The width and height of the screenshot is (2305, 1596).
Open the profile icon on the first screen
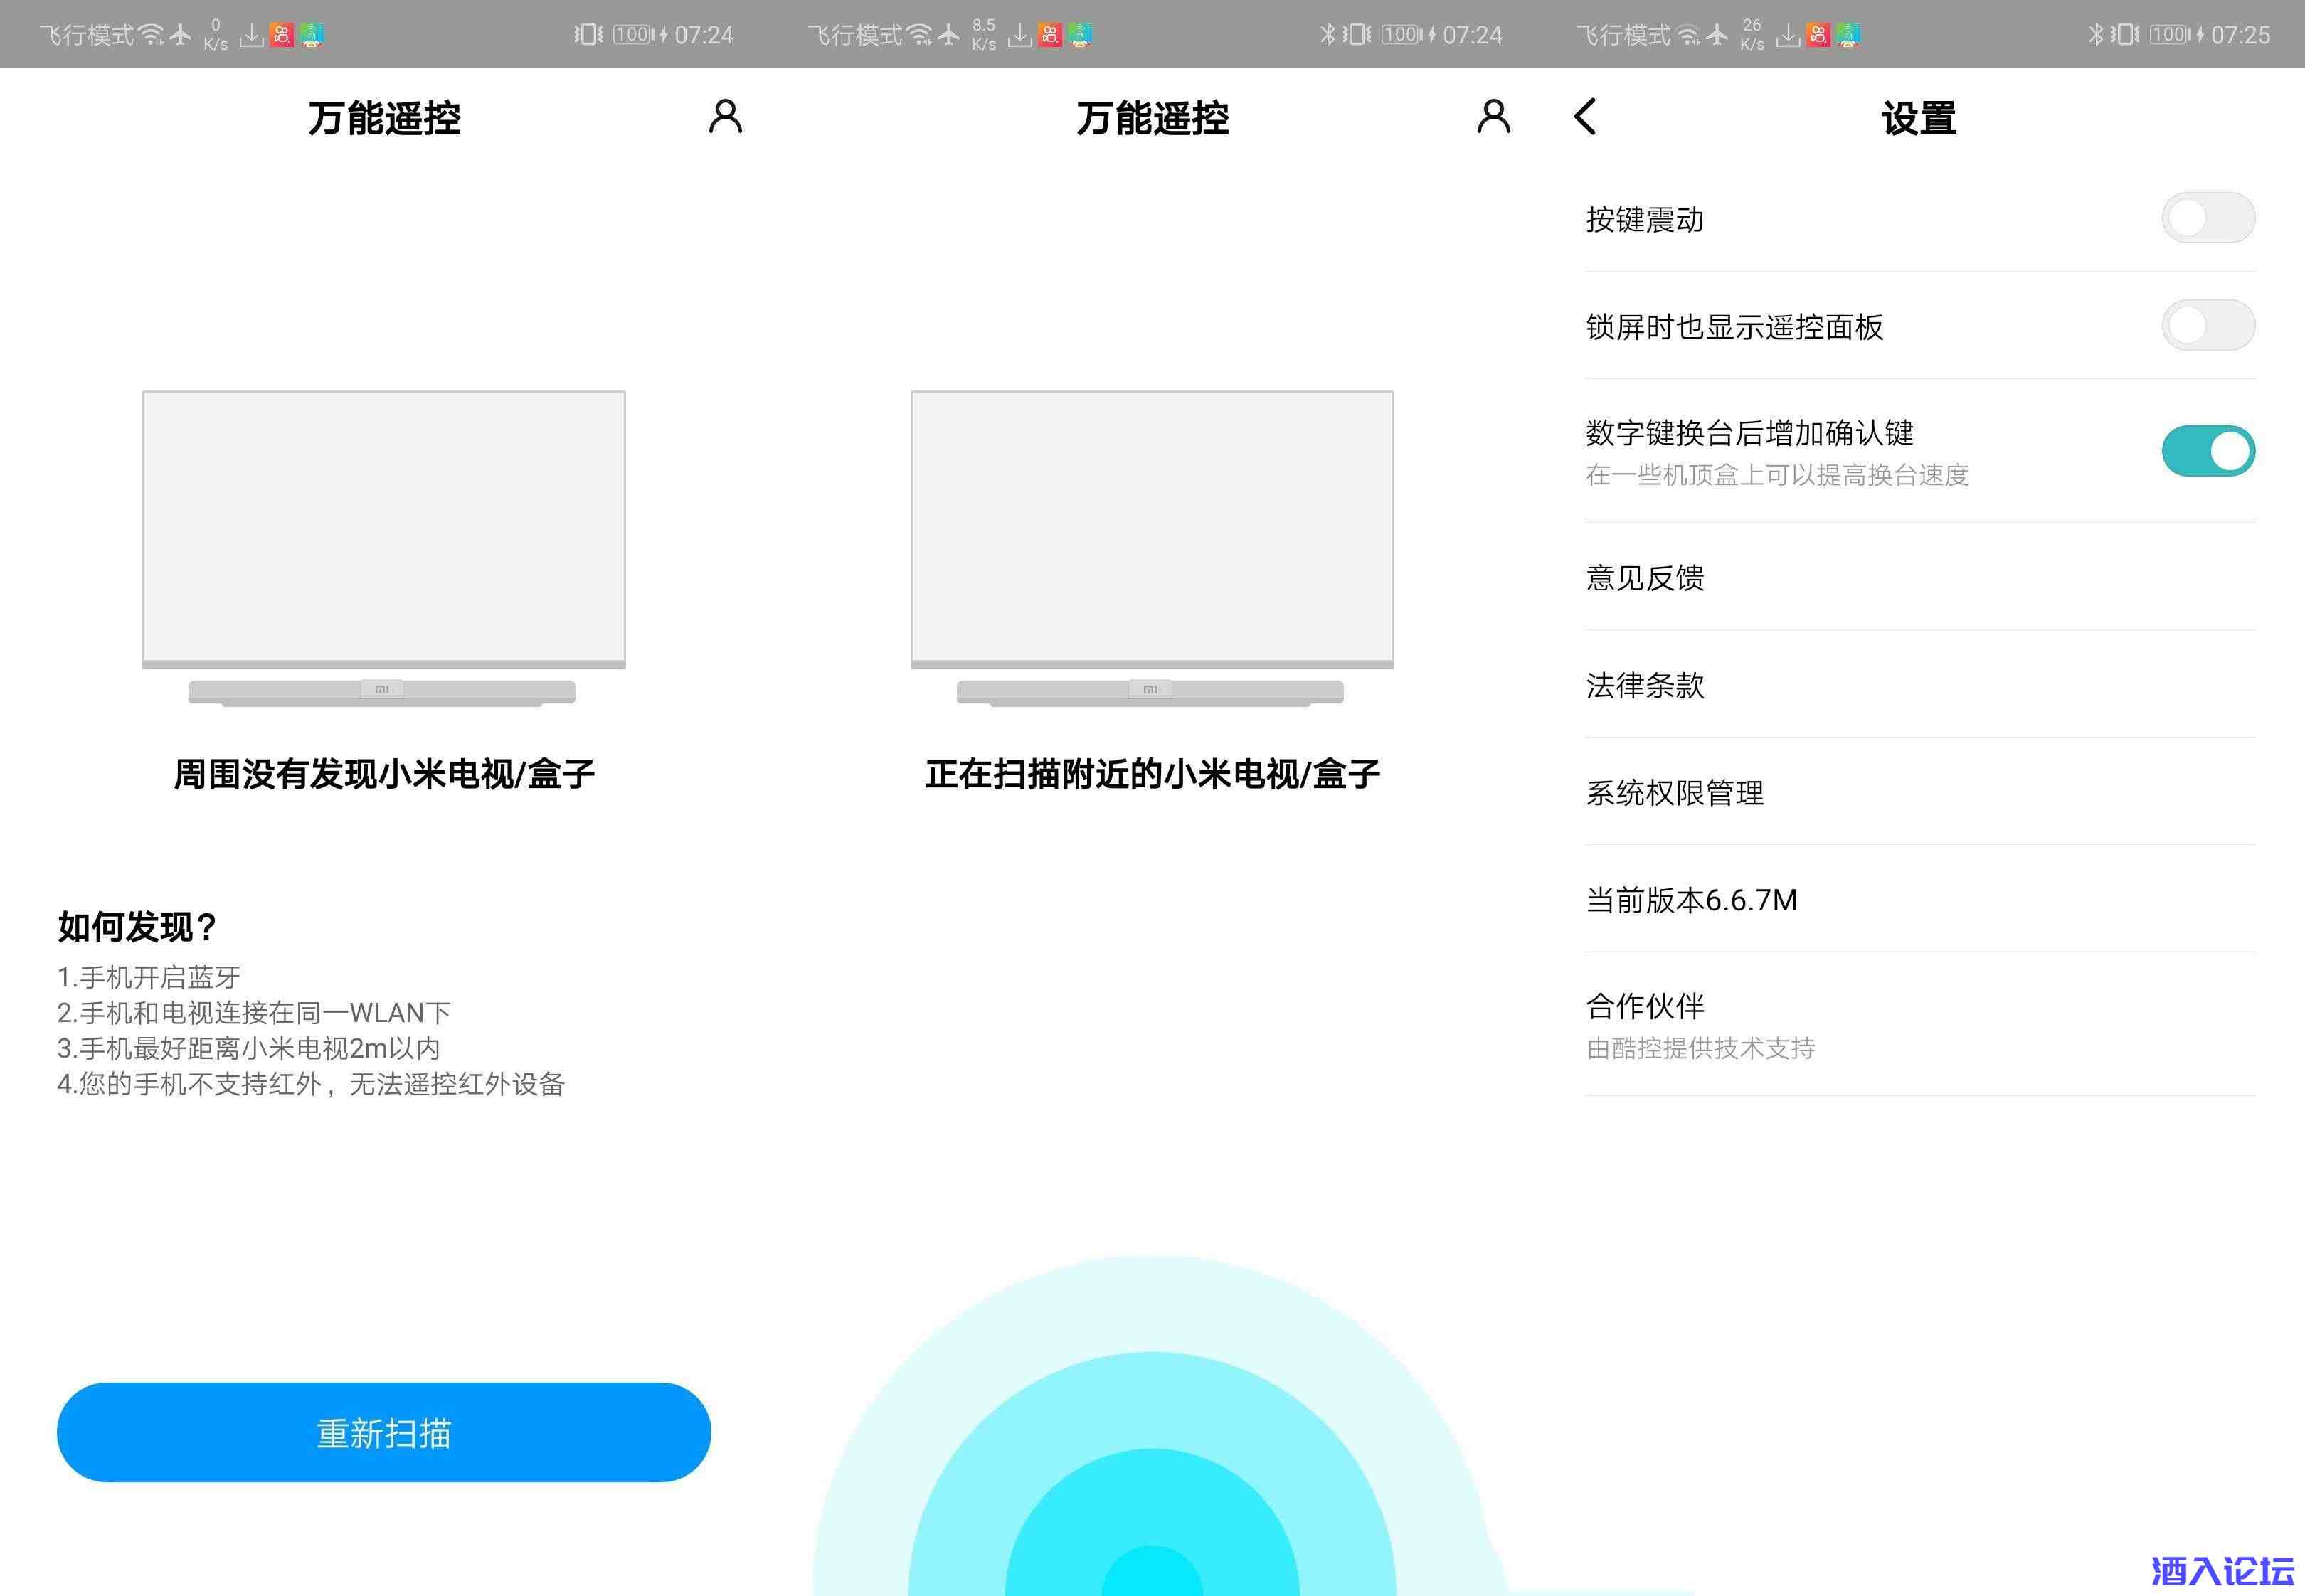click(x=725, y=116)
